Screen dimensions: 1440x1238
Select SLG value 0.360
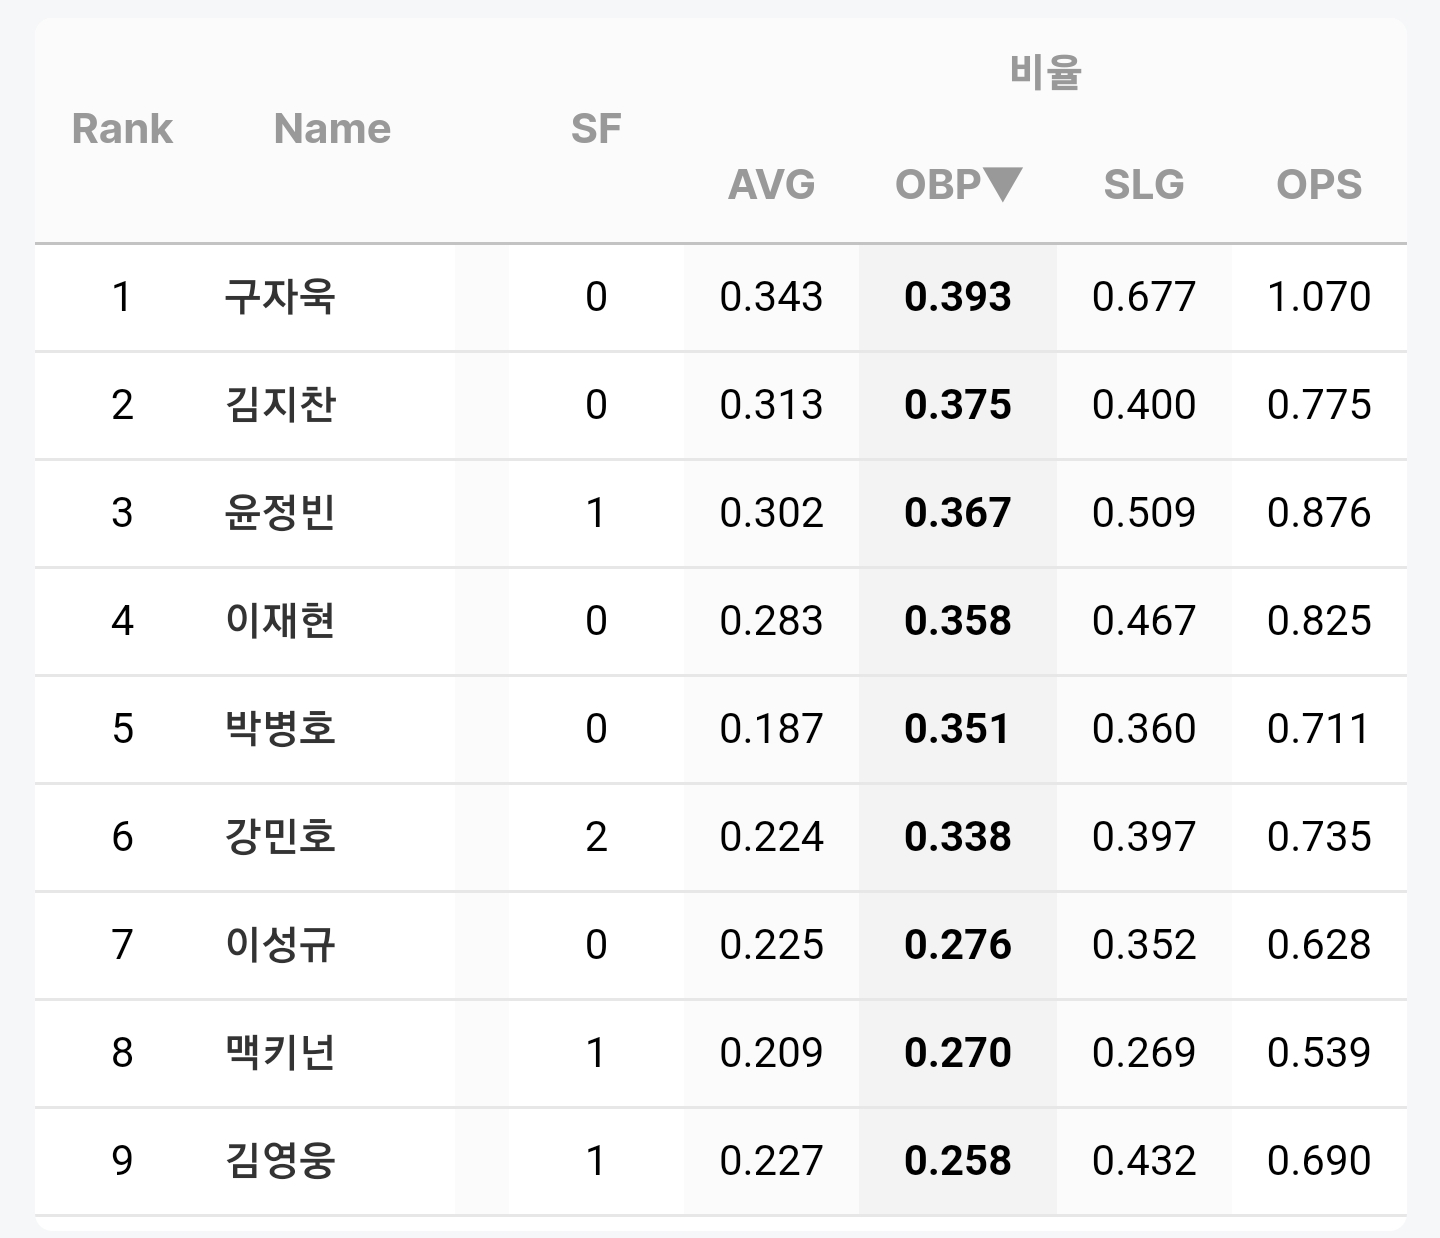pos(1144,729)
